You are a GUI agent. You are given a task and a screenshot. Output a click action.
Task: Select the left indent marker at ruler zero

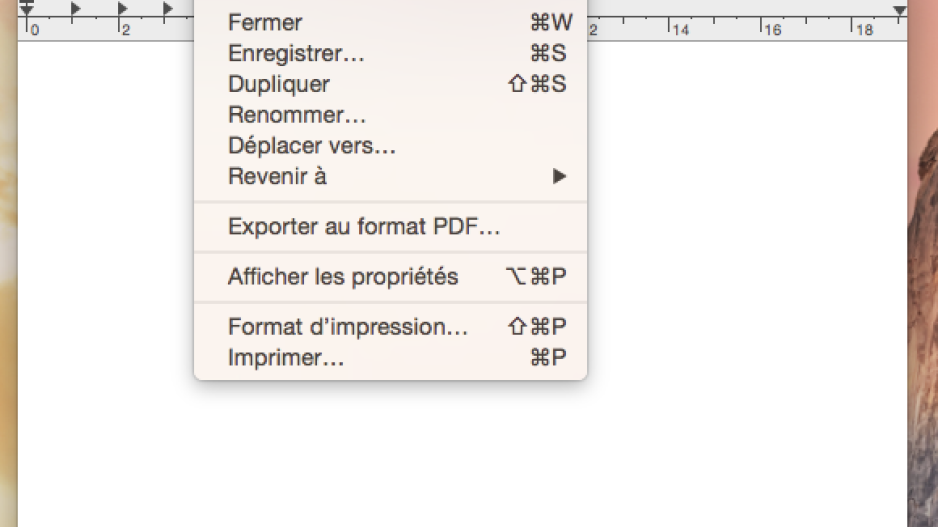[27, 8]
